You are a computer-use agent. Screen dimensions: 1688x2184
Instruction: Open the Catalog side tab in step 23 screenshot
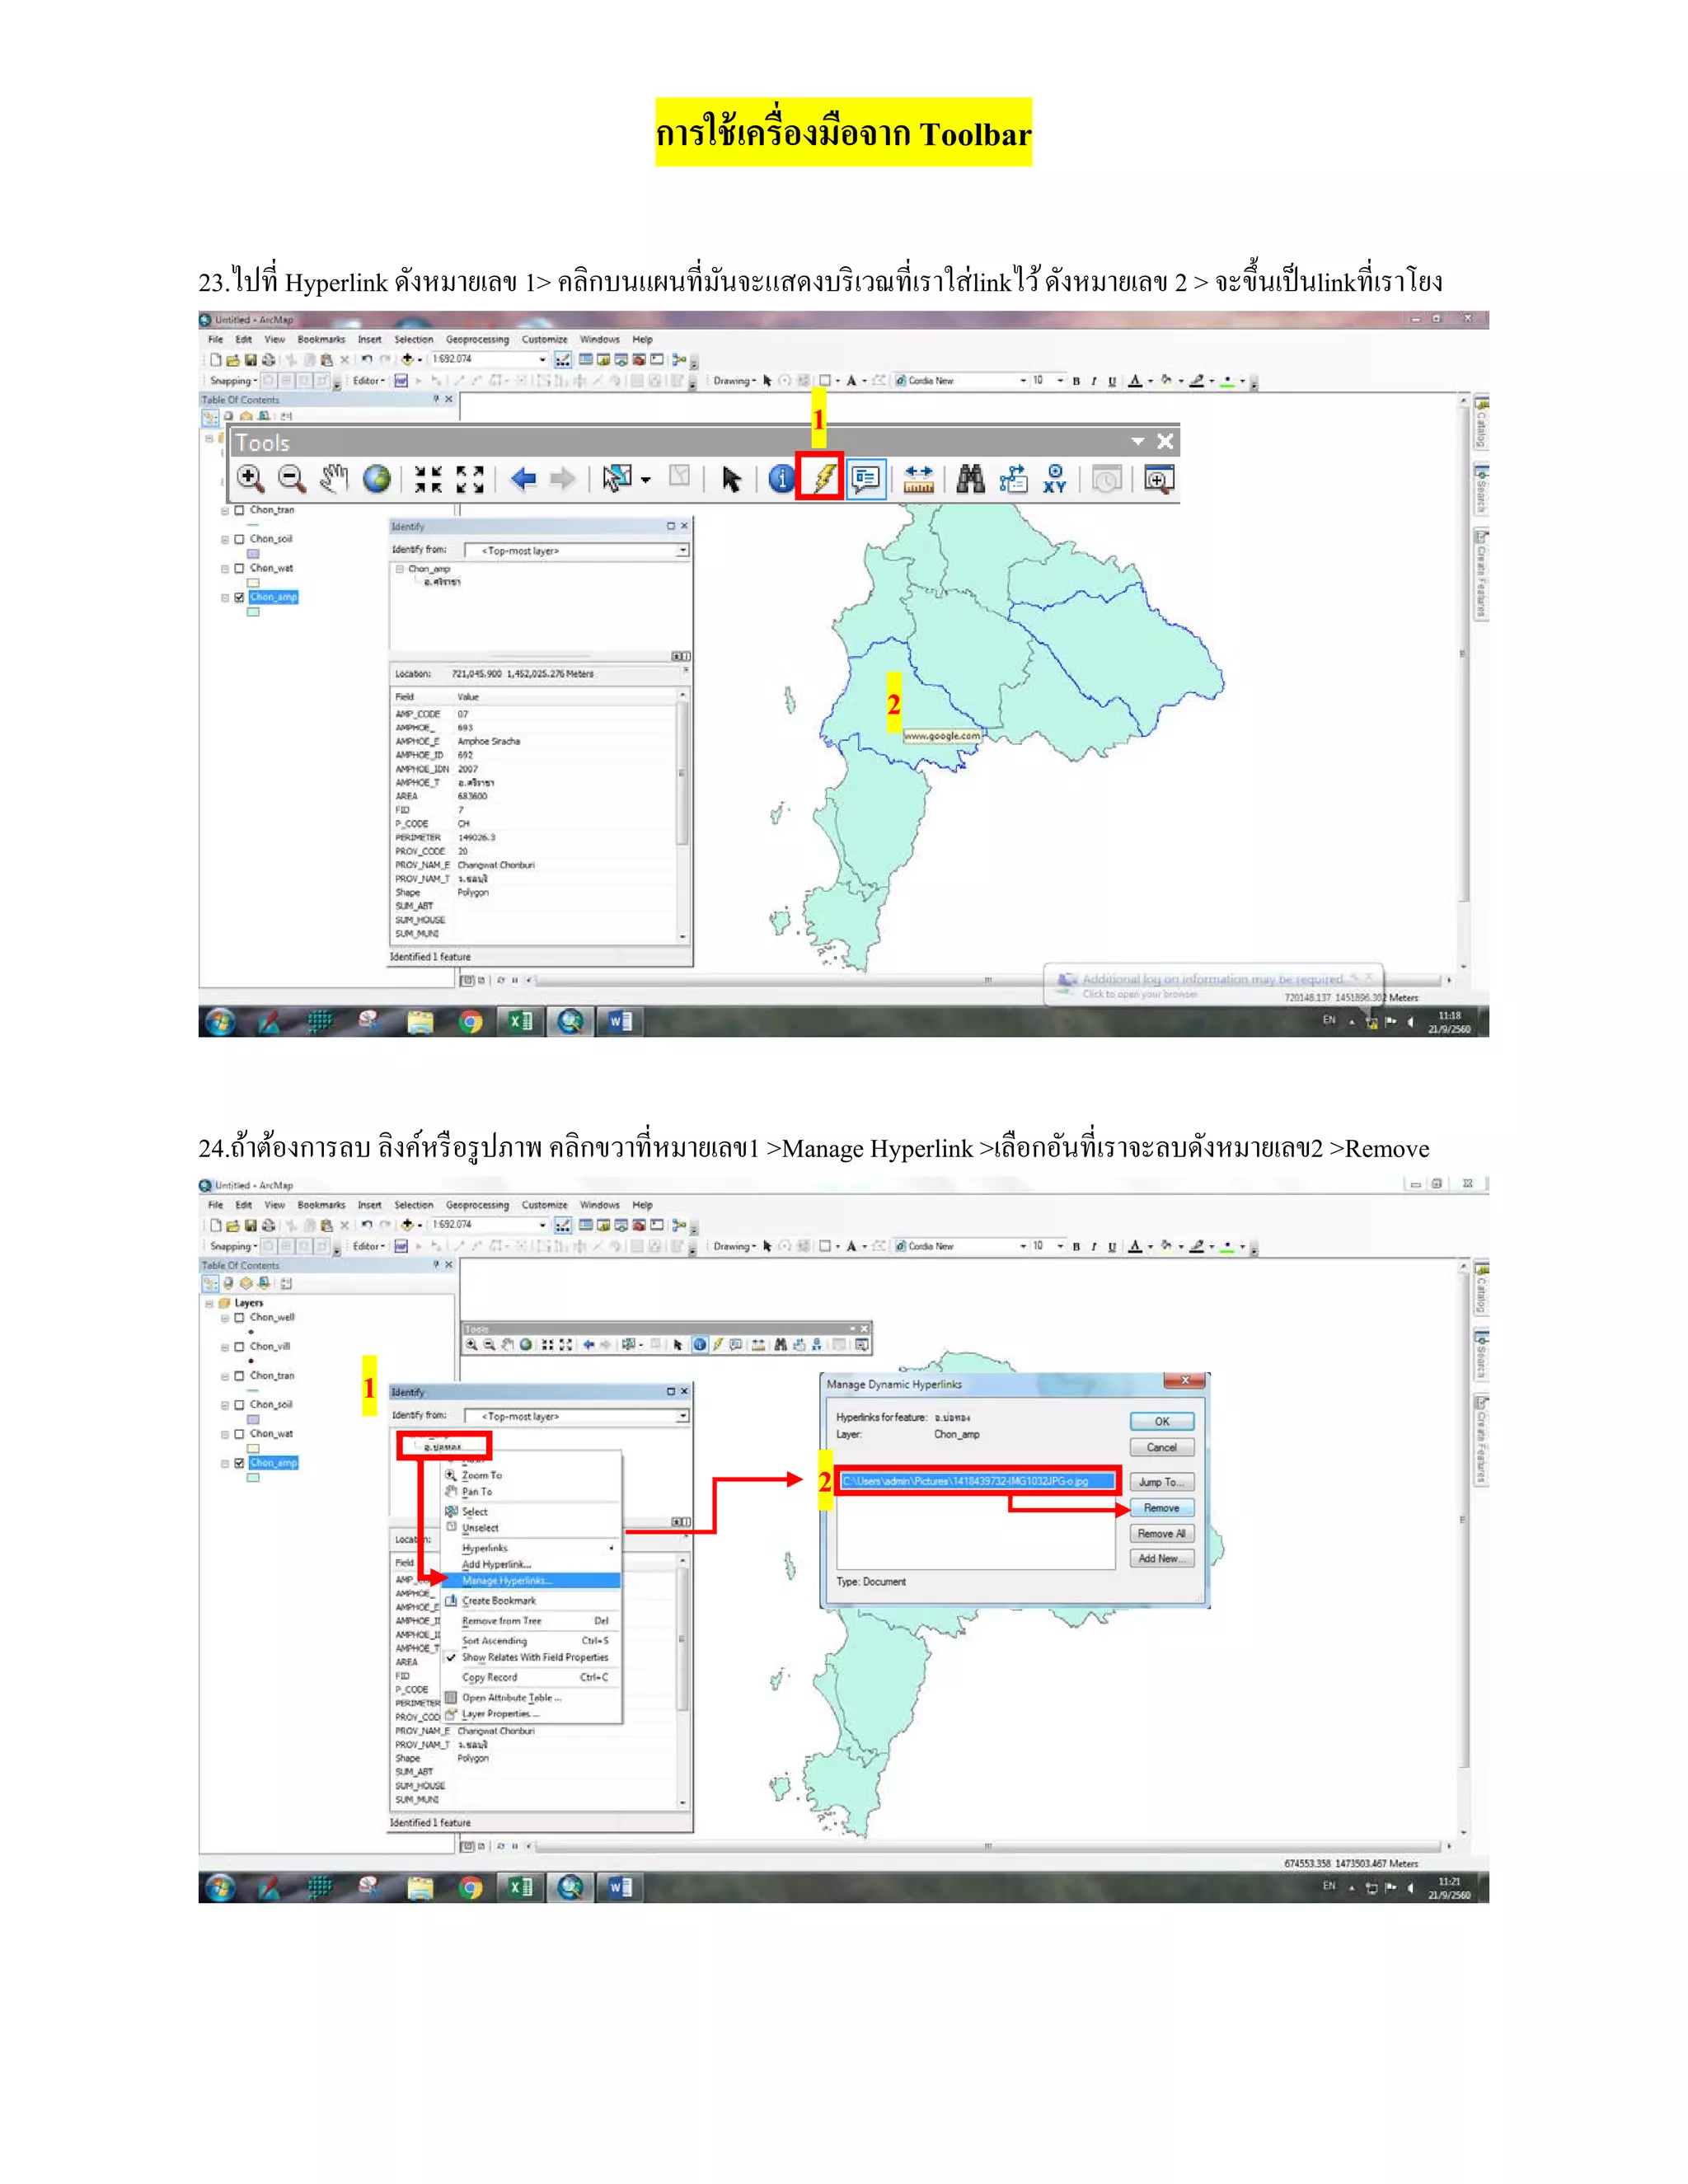[x=1481, y=422]
